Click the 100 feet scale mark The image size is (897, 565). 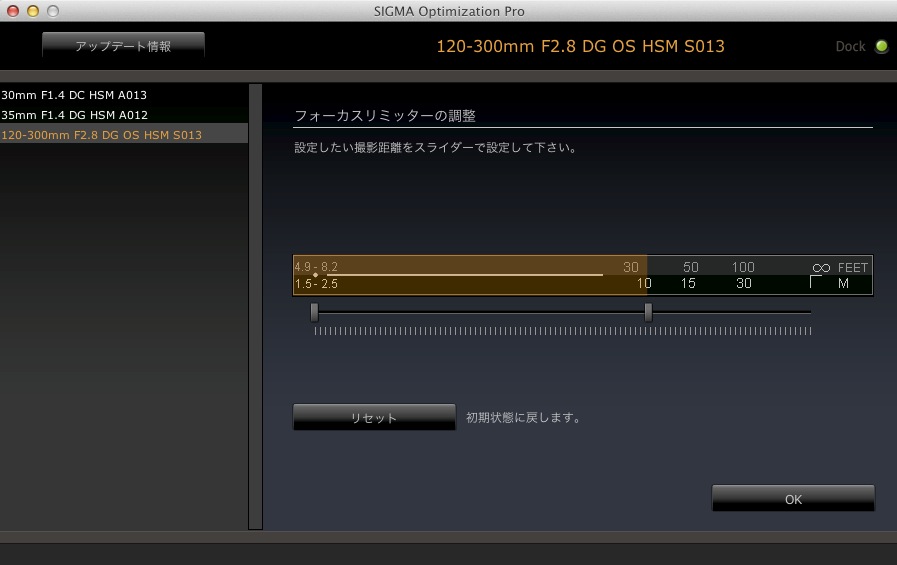click(743, 267)
